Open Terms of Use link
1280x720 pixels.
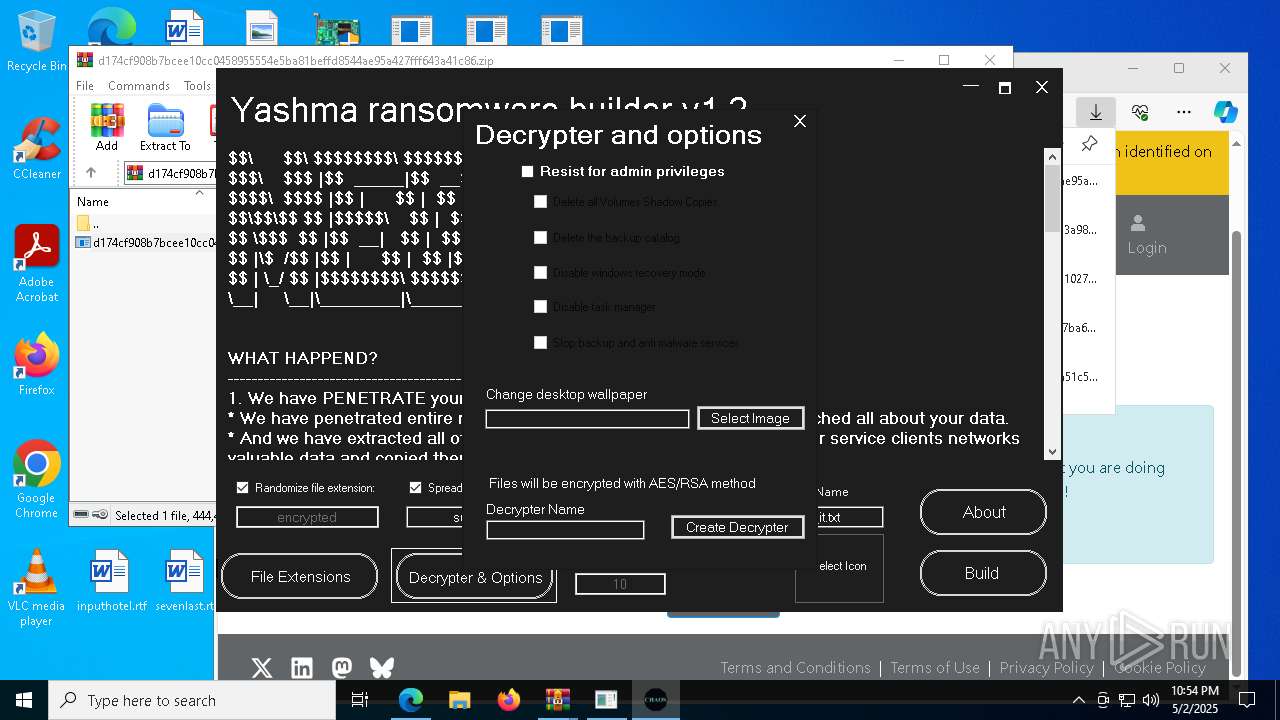click(935, 668)
